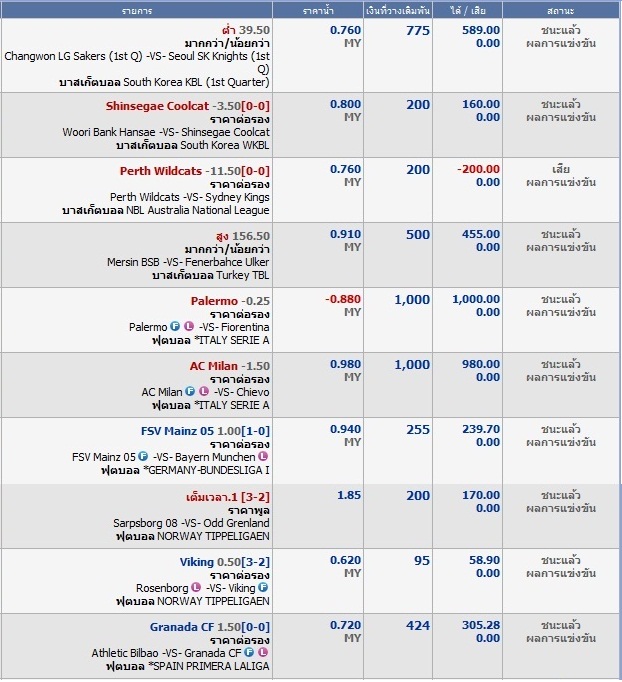The height and width of the screenshot is (682, 622).
Task: Click the F icon after FSV Mainz 05
Action: pyautogui.click(x=143, y=457)
